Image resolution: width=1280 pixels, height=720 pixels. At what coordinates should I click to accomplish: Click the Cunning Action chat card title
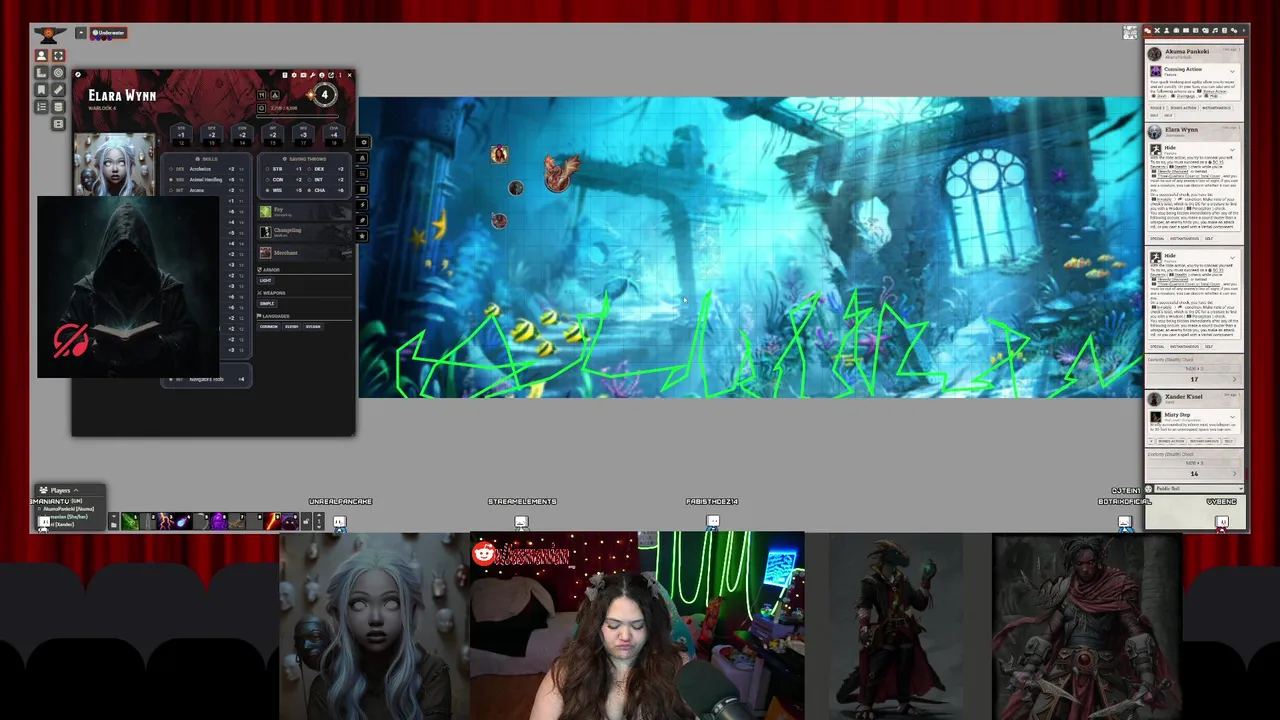pyautogui.click(x=1183, y=69)
